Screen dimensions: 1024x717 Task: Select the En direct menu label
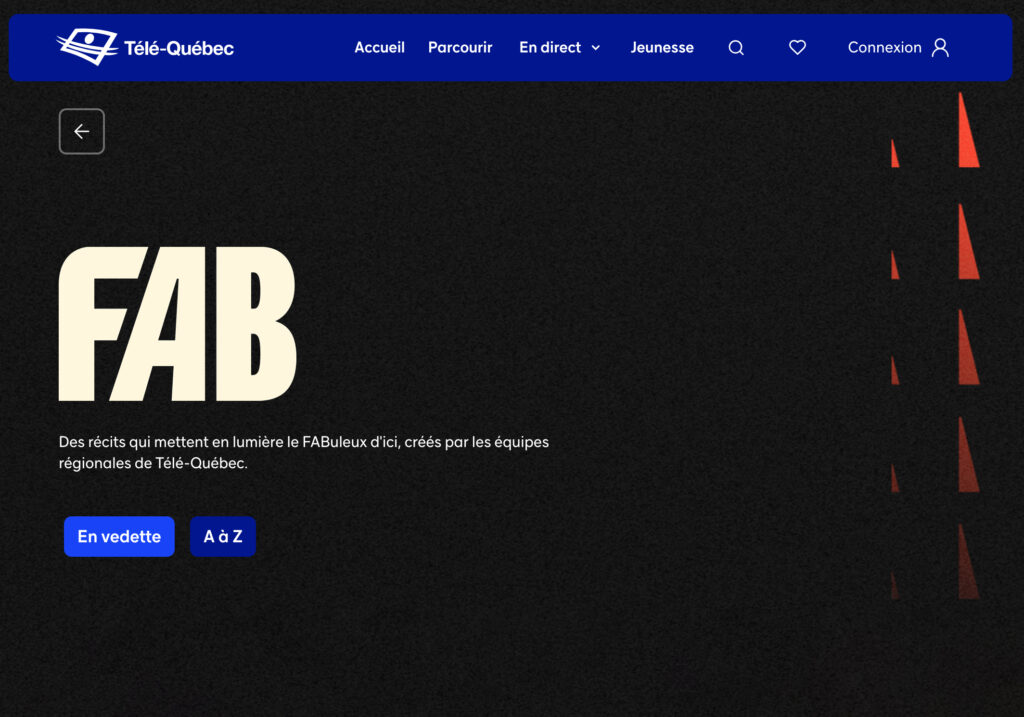550,48
